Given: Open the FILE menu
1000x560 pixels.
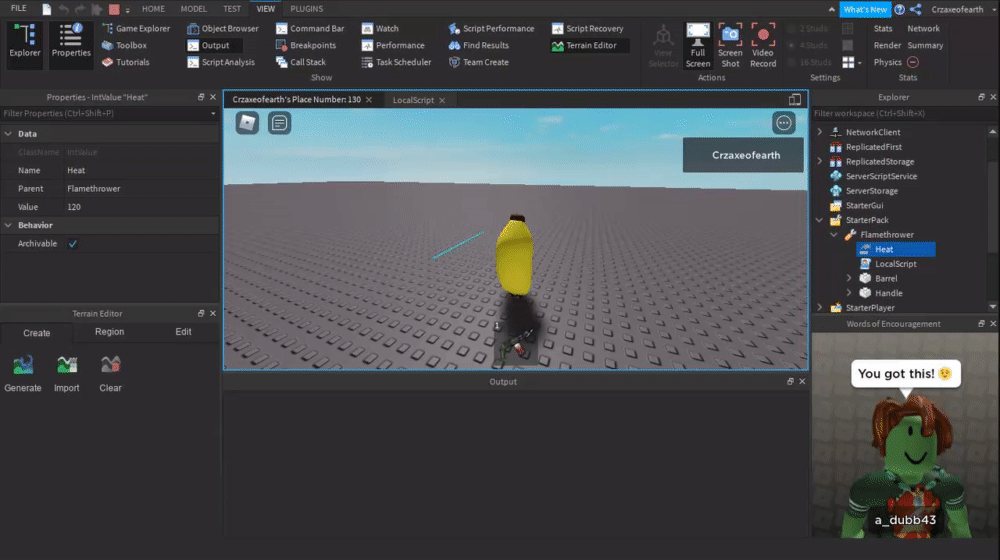Looking at the screenshot, I should [18, 8].
